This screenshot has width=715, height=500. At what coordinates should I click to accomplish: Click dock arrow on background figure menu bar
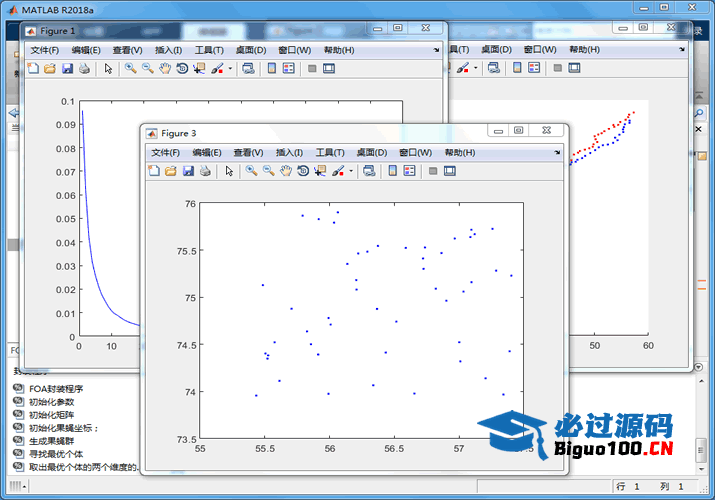coord(682,49)
